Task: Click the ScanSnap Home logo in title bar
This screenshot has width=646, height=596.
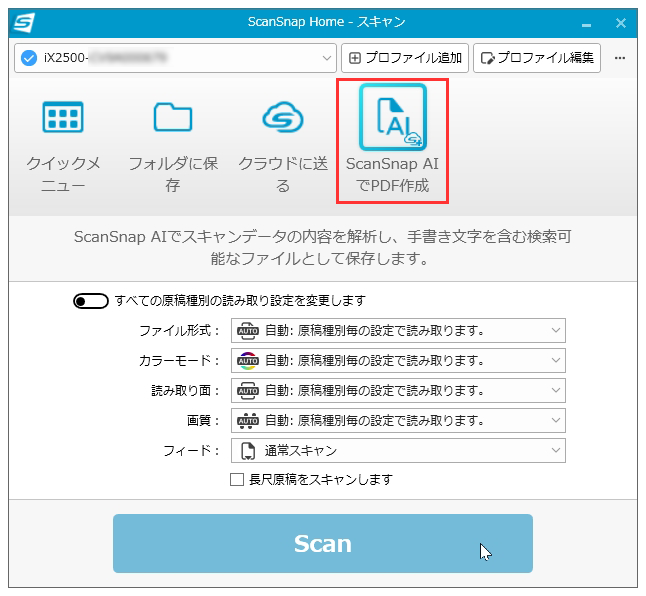Action: (x=24, y=22)
